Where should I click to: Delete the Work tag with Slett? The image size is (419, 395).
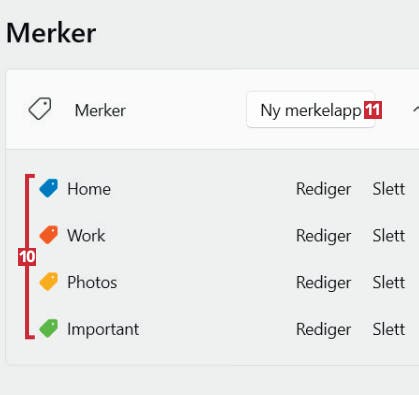[389, 236]
